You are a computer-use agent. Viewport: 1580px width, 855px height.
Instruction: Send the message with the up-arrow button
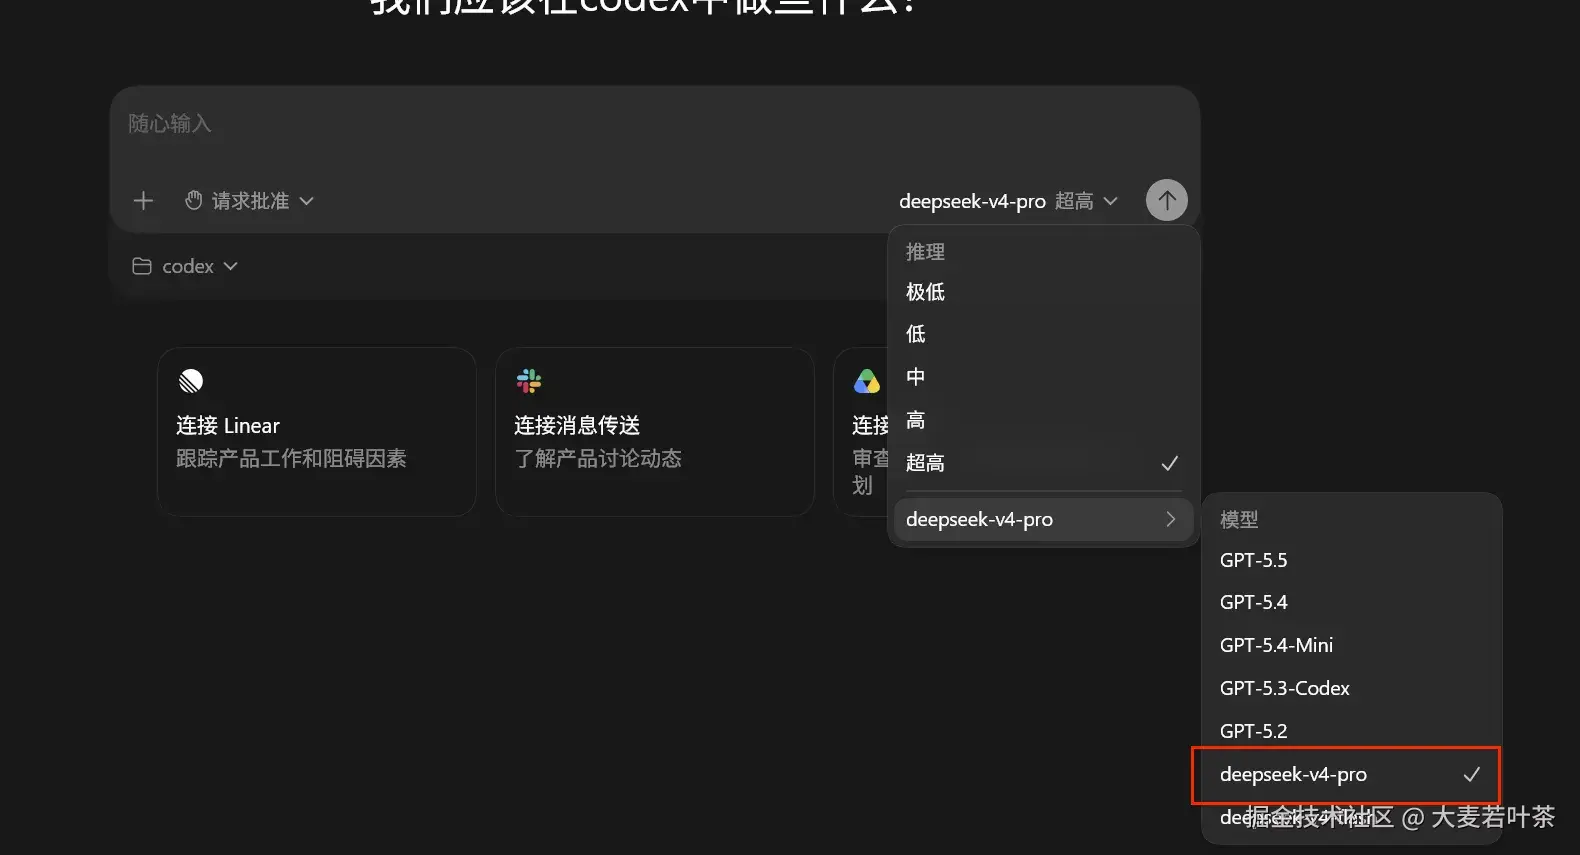pos(1166,200)
